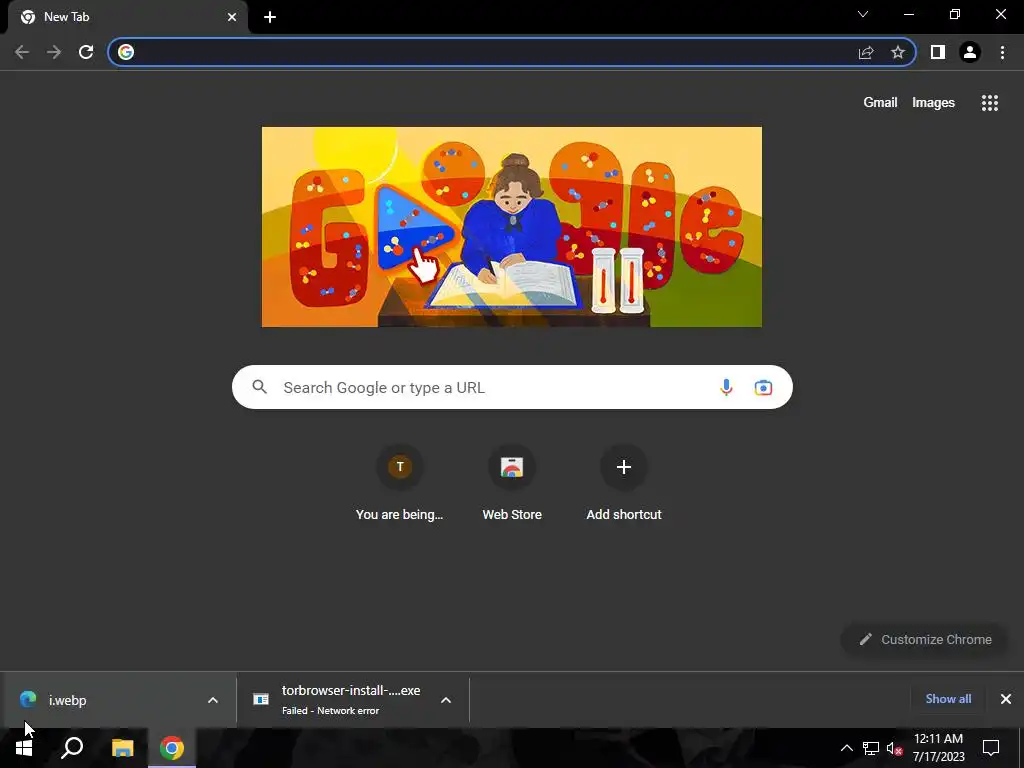The height and width of the screenshot is (768, 1024).
Task: Open the Web Store shortcut
Action: click(512, 485)
